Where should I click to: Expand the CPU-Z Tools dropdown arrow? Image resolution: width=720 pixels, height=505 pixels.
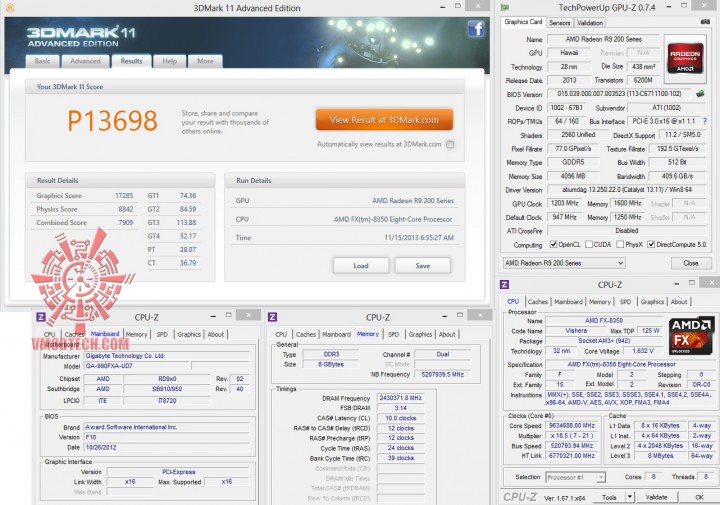[x=630, y=497]
